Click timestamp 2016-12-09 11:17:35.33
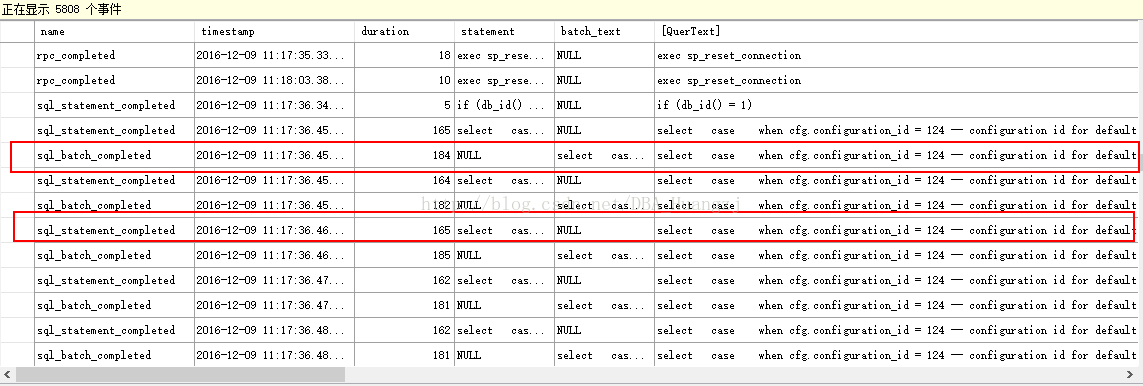Screen dimensions: 1143x386 270,55
